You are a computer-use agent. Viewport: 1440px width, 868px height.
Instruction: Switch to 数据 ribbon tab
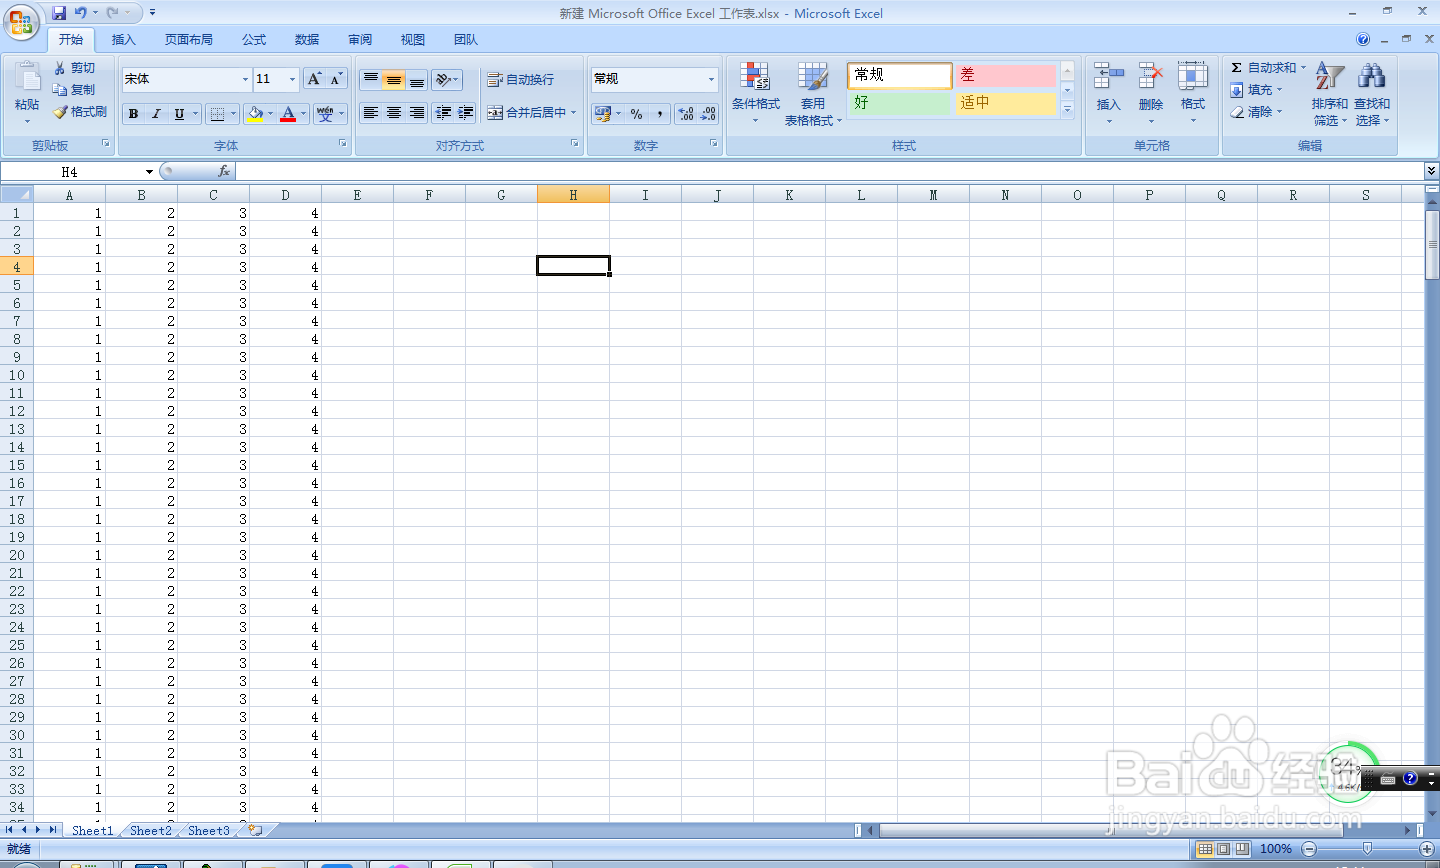tap(307, 40)
